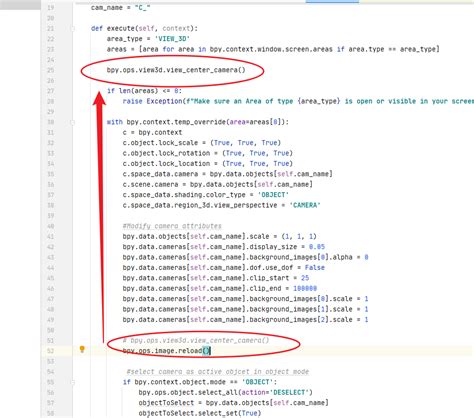
Task: Click the cam_name = "C_" line
Action: point(120,8)
